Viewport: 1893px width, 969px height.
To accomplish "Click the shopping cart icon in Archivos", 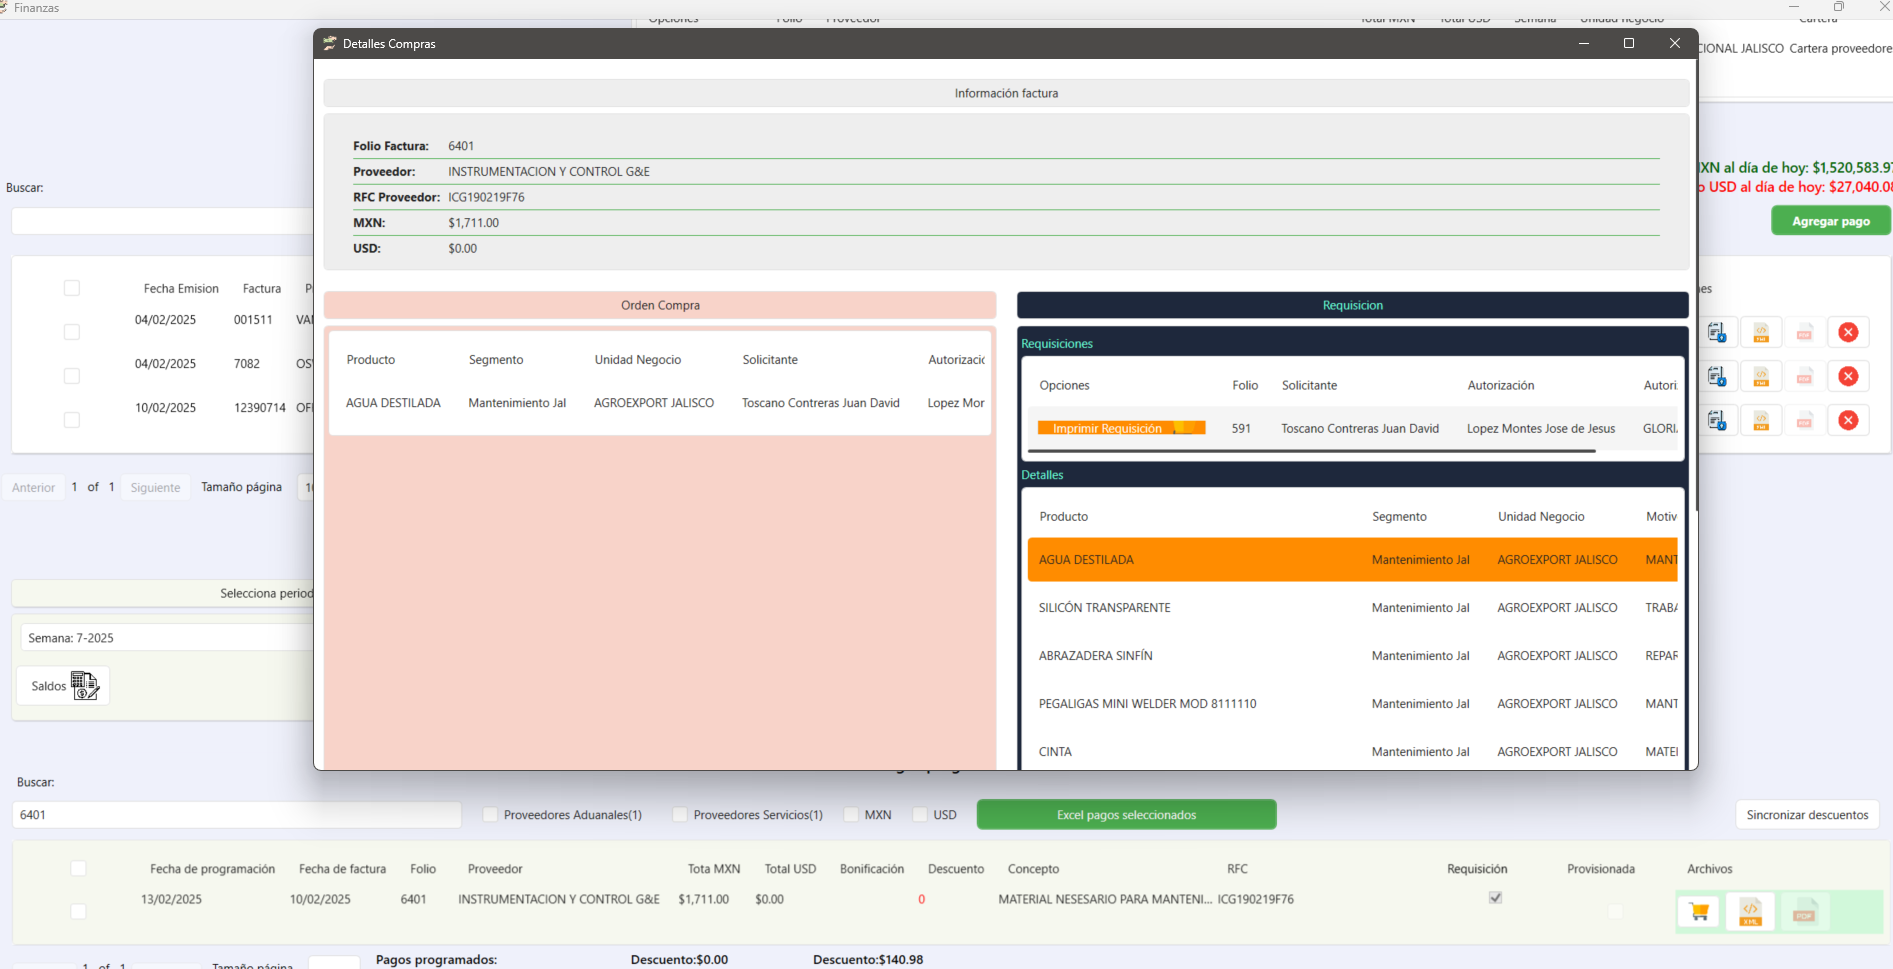I will (x=1699, y=912).
